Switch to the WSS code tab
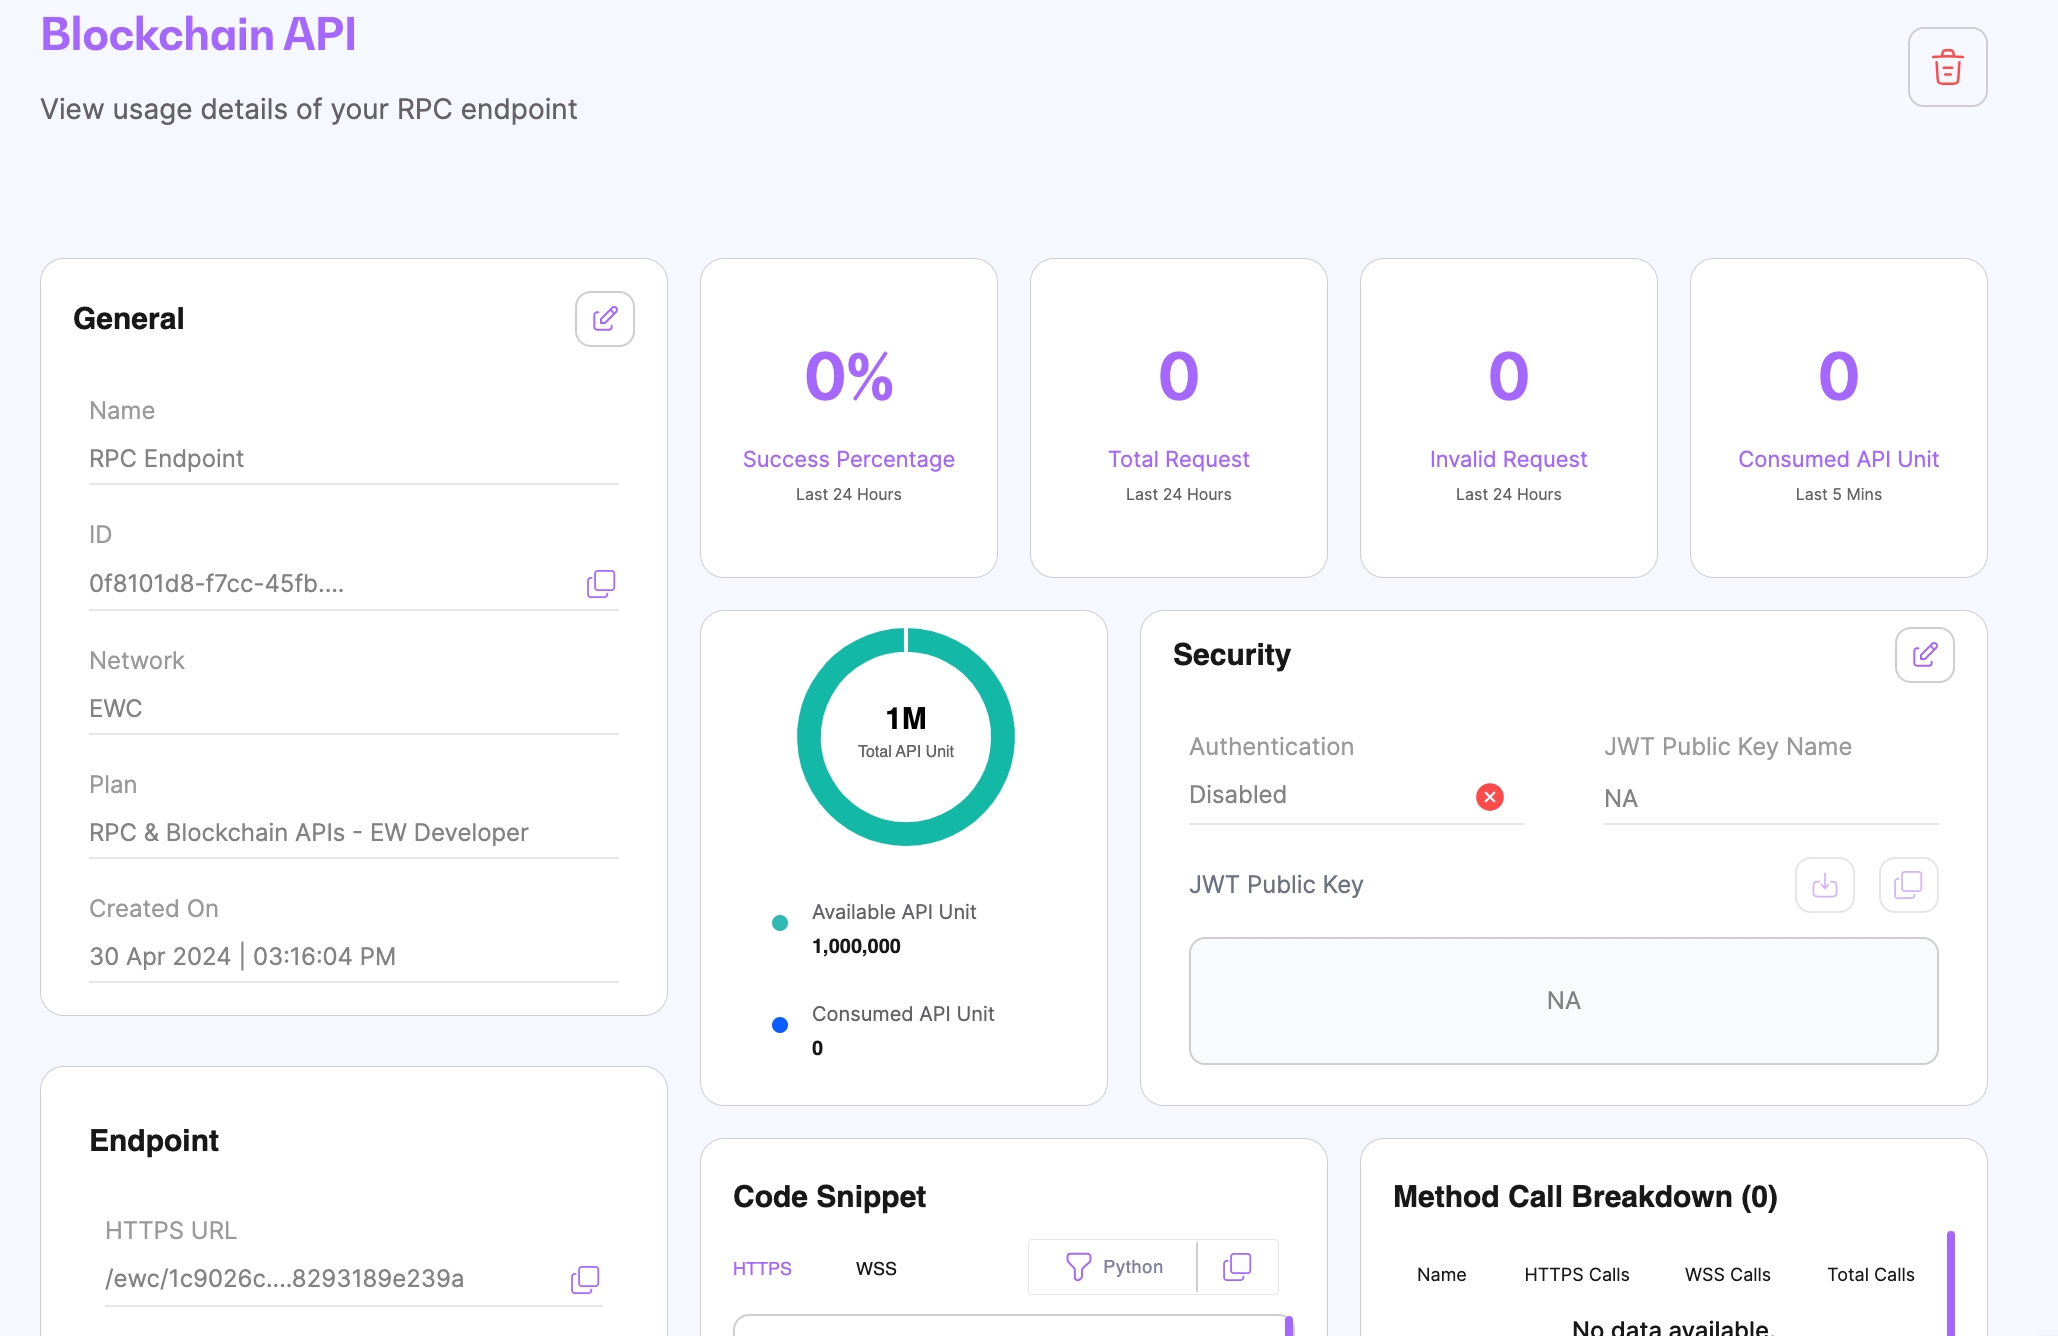The width and height of the screenshot is (2058, 1336). click(x=876, y=1269)
